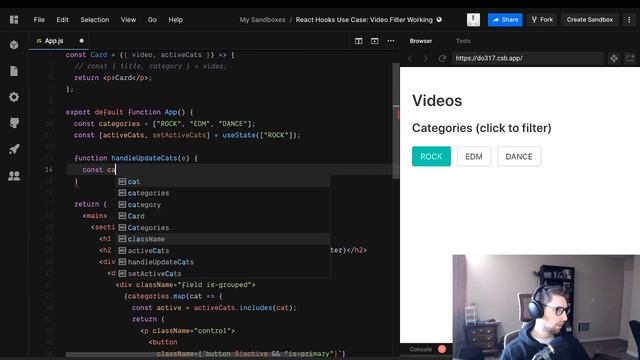Open the GitHub sidebar icon

[14, 123]
